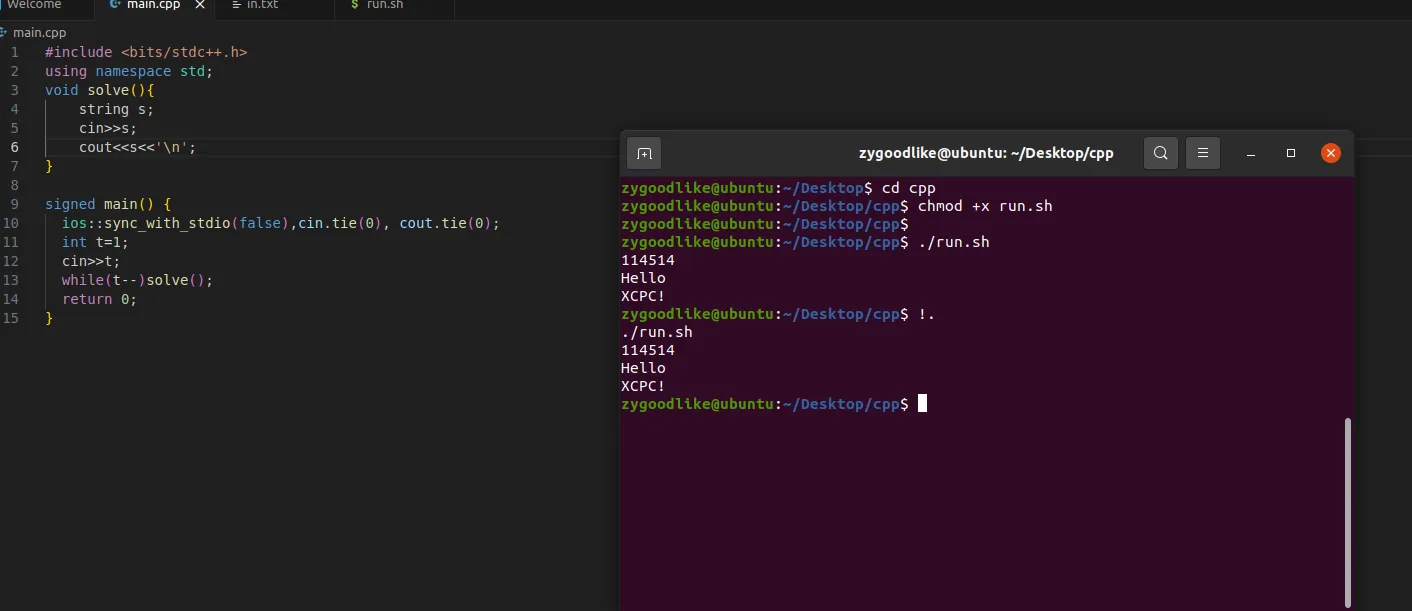Close the terminal window
This screenshot has width=1412, height=611.
pos(1330,153)
